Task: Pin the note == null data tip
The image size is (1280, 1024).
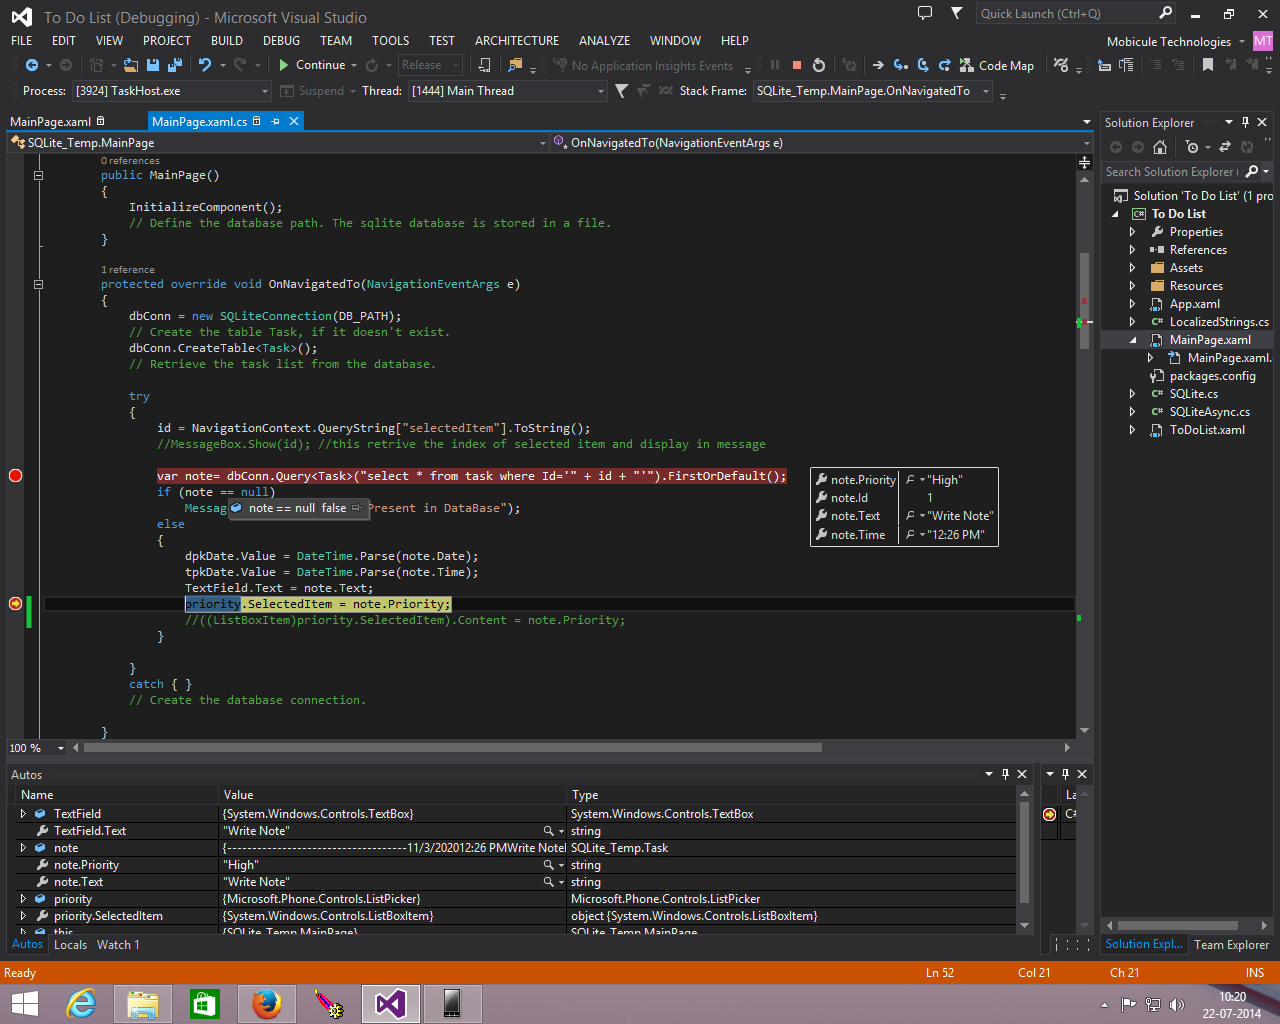Action: point(356,508)
